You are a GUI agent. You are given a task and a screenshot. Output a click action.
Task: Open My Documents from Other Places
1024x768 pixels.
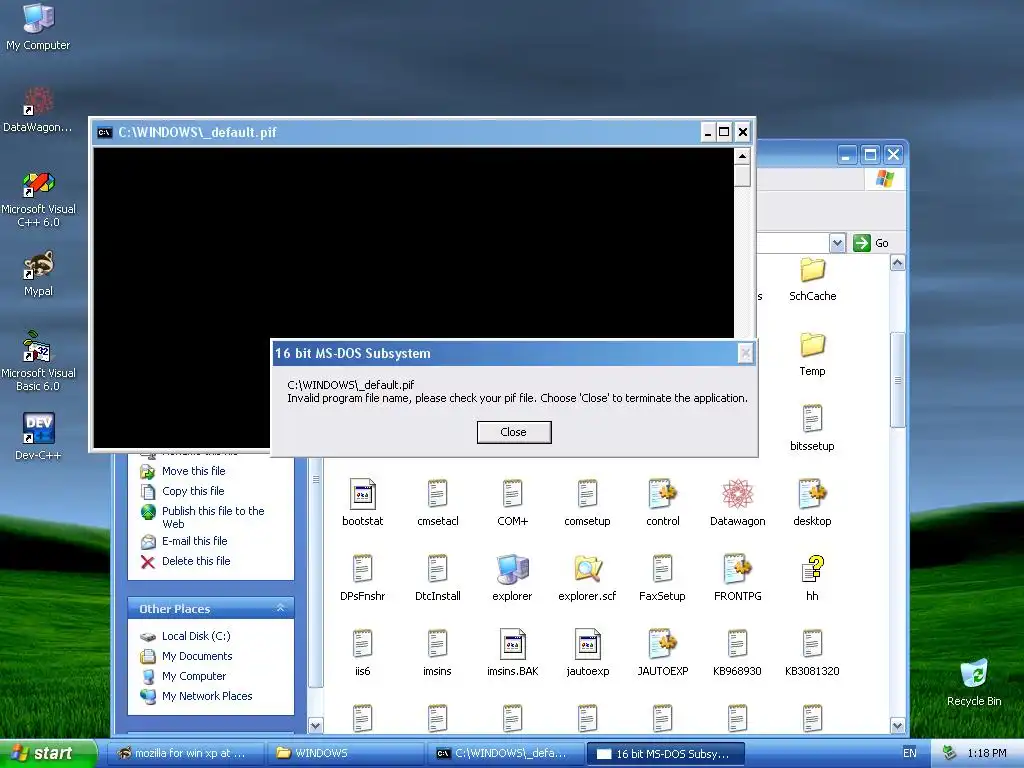[197, 656]
